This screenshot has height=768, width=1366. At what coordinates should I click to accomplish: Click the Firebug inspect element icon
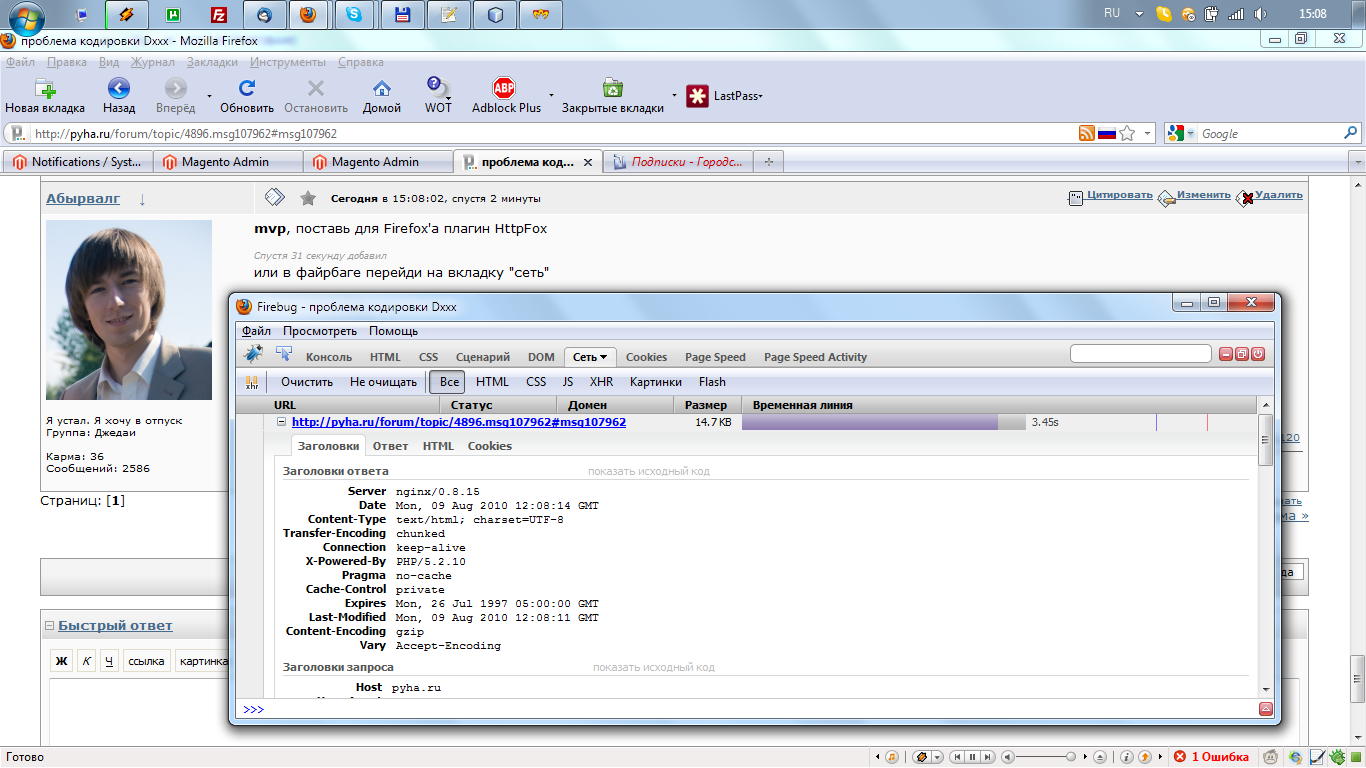click(284, 354)
